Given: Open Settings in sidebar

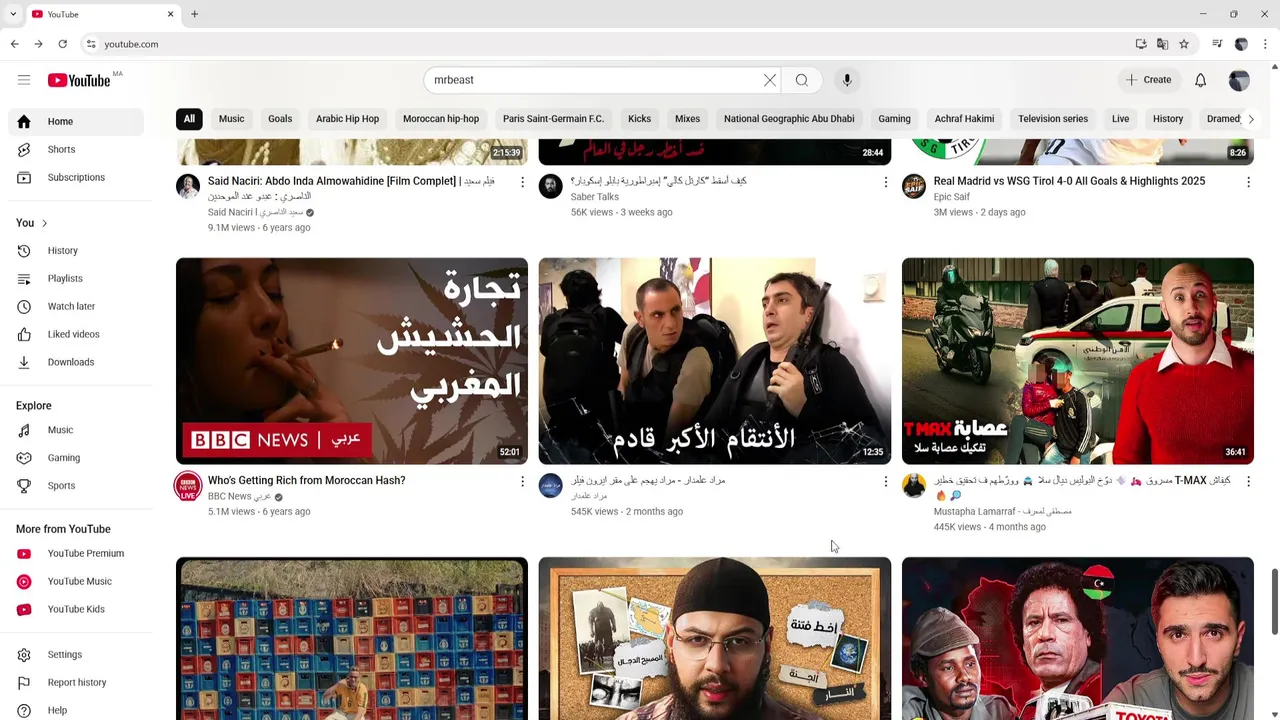Looking at the screenshot, I should point(76,654).
